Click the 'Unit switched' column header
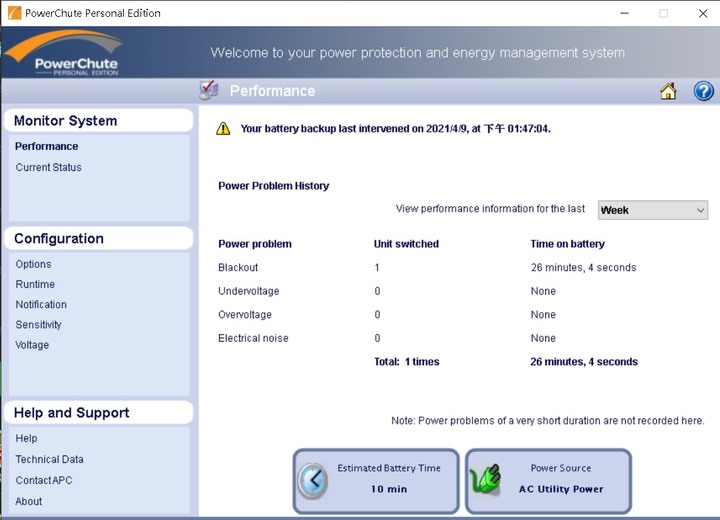720x520 pixels. [x=406, y=244]
